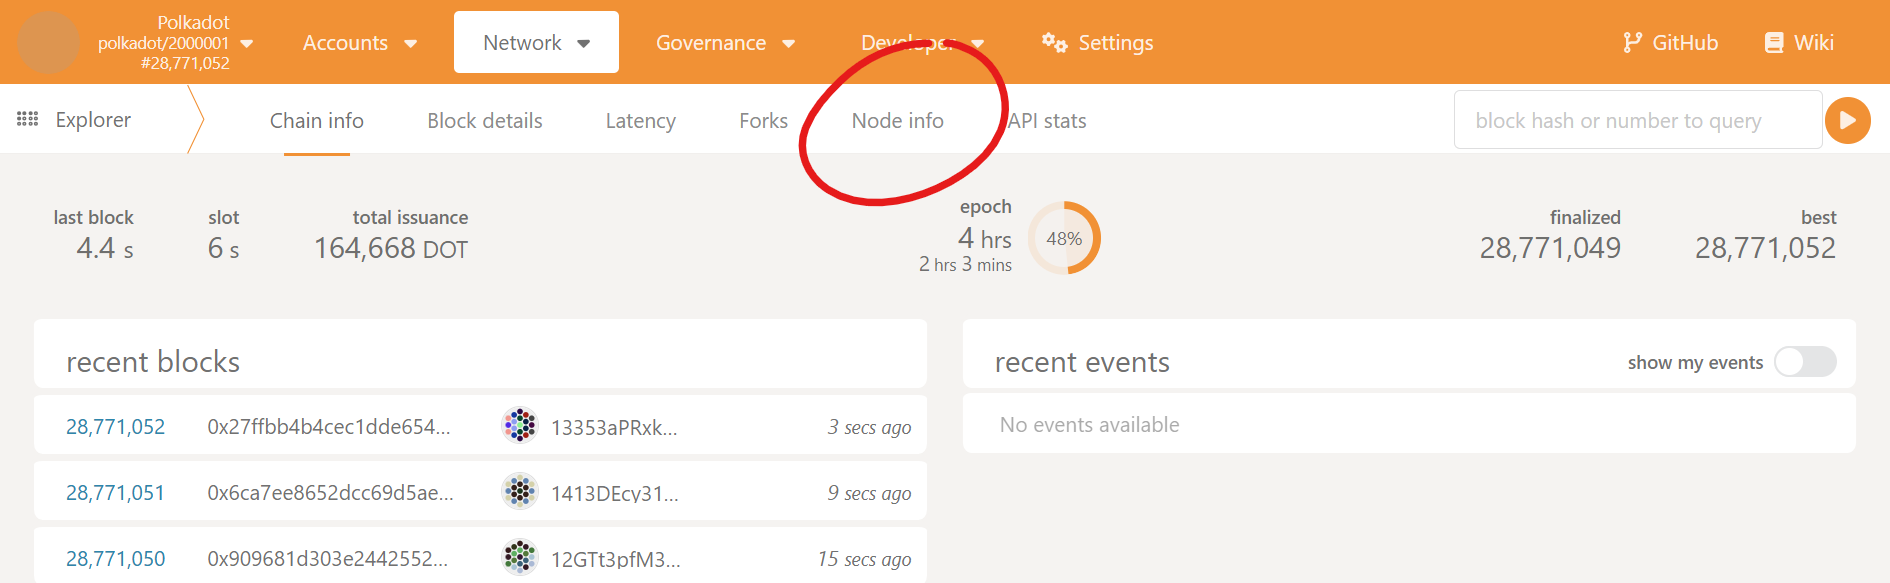Click identicon next to 13353aPRxk validator
Screen dimensions: 1890x583
pos(519,426)
